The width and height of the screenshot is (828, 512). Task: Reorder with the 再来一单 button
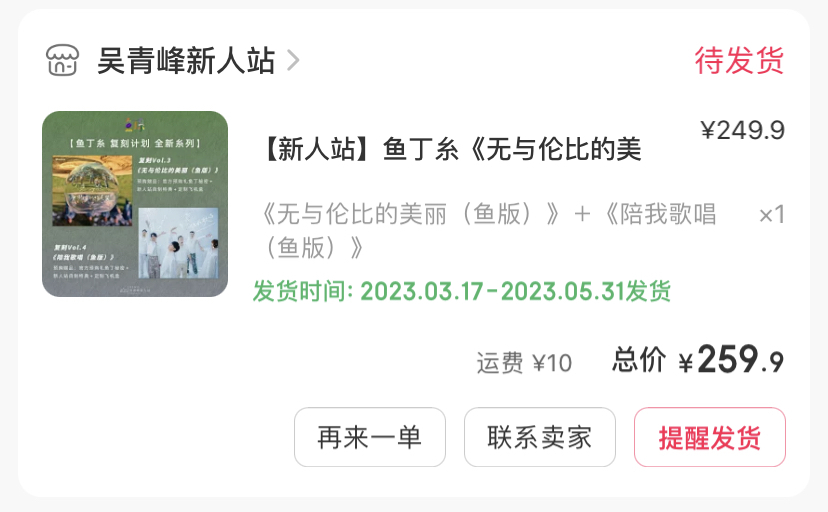pyautogui.click(x=370, y=437)
